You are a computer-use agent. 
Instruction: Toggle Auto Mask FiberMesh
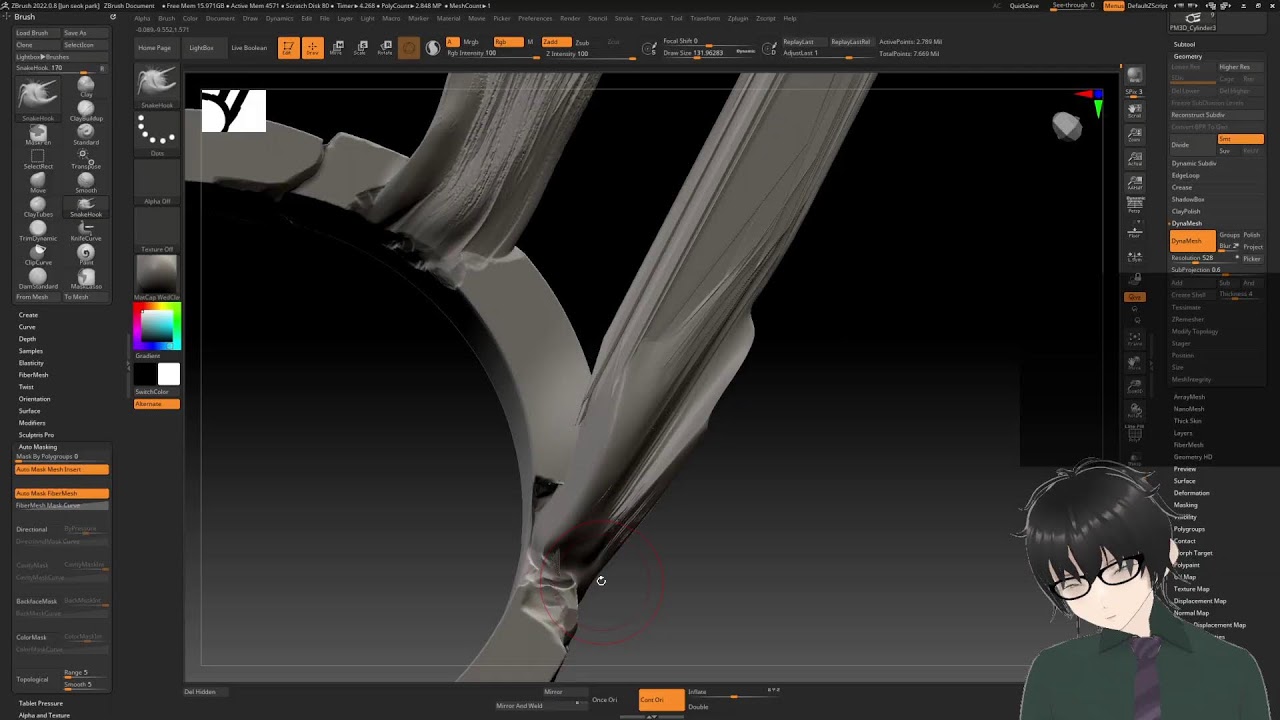pos(62,493)
